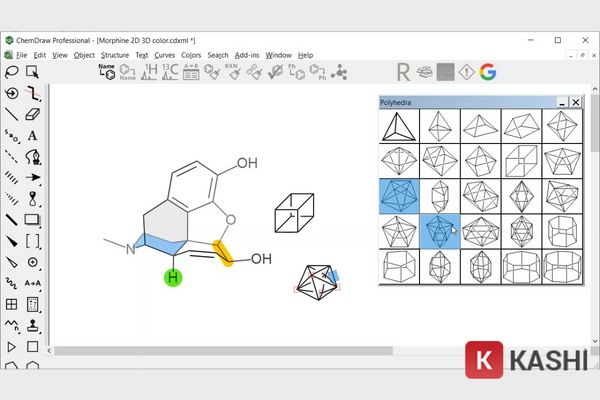Predict 13C NMR shifts
600x400 pixels.
tap(170, 72)
